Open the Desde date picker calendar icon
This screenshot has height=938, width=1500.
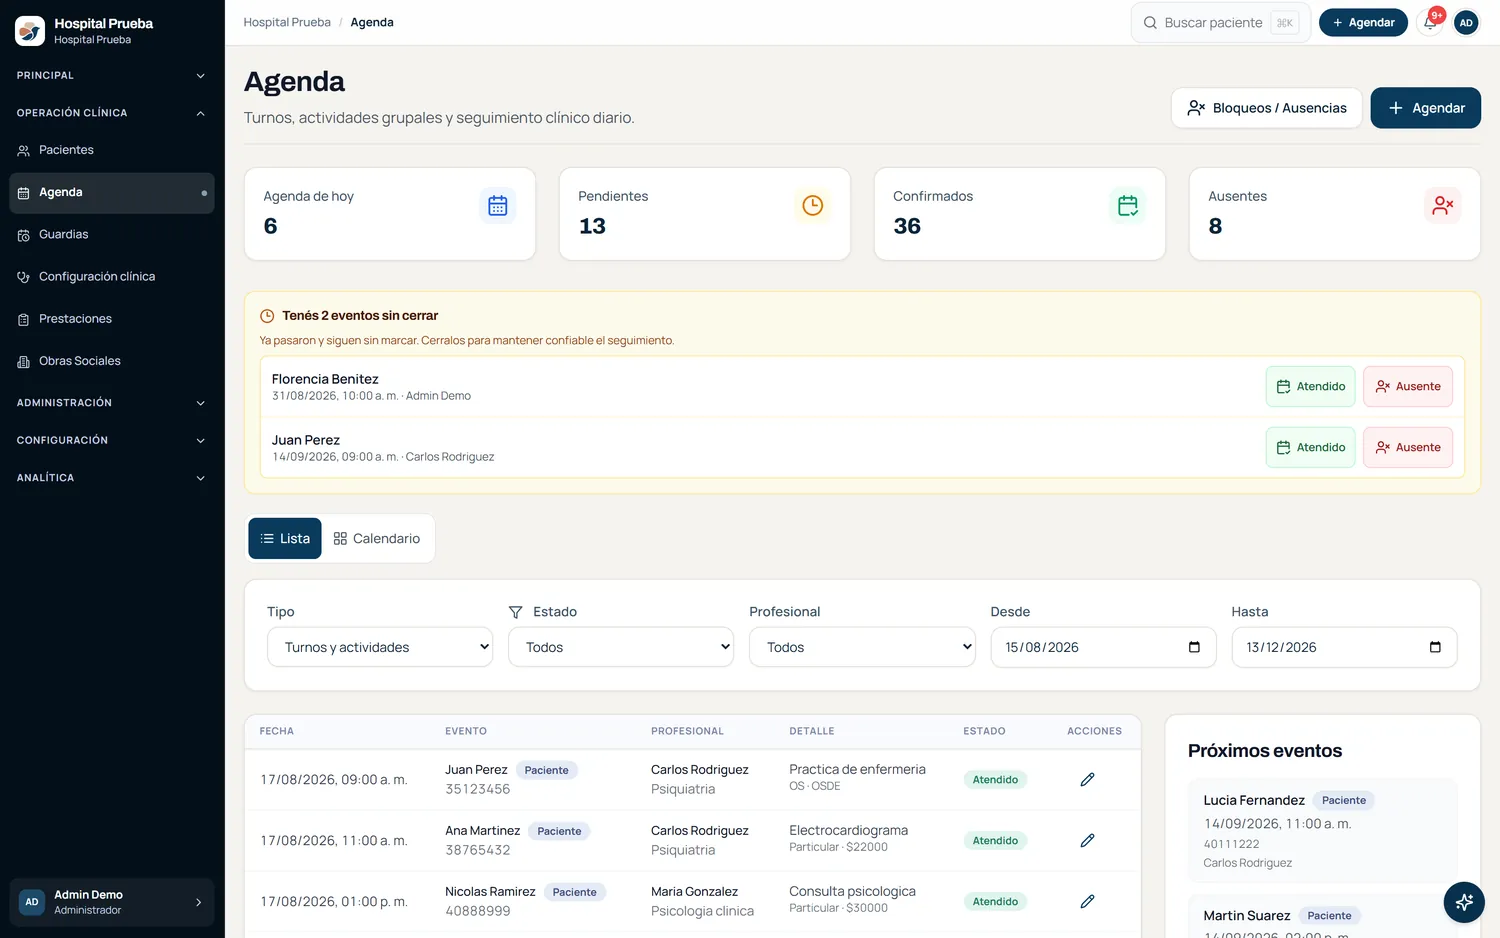pos(1194,647)
